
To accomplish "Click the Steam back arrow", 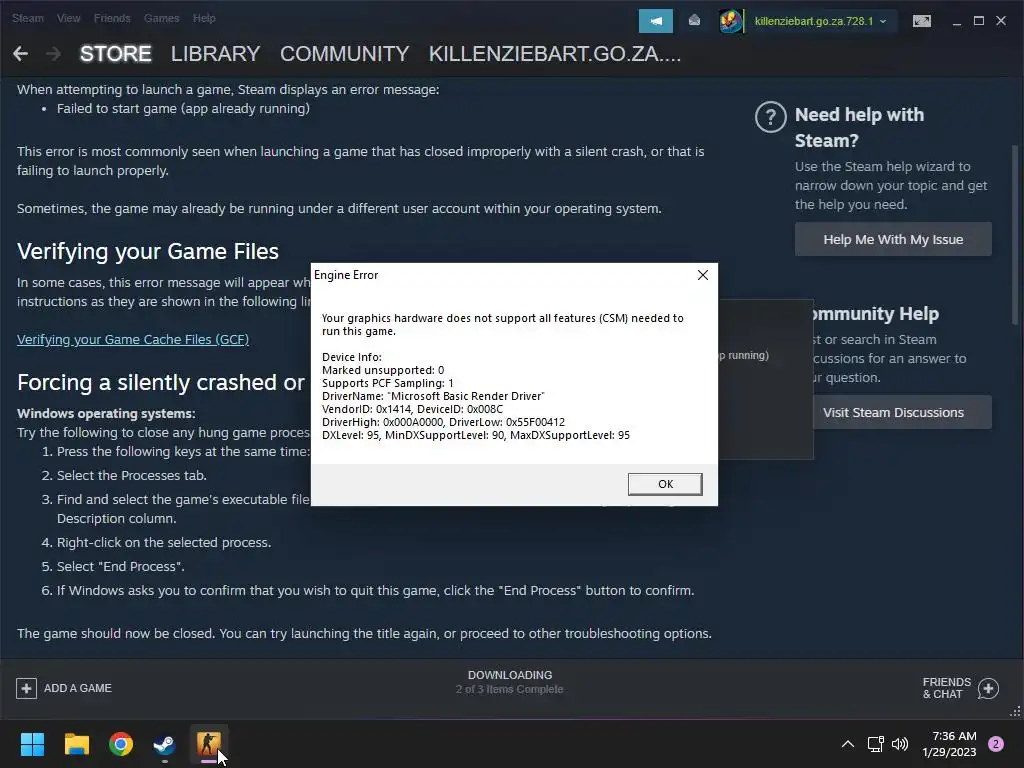I will click(x=20, y=54).
